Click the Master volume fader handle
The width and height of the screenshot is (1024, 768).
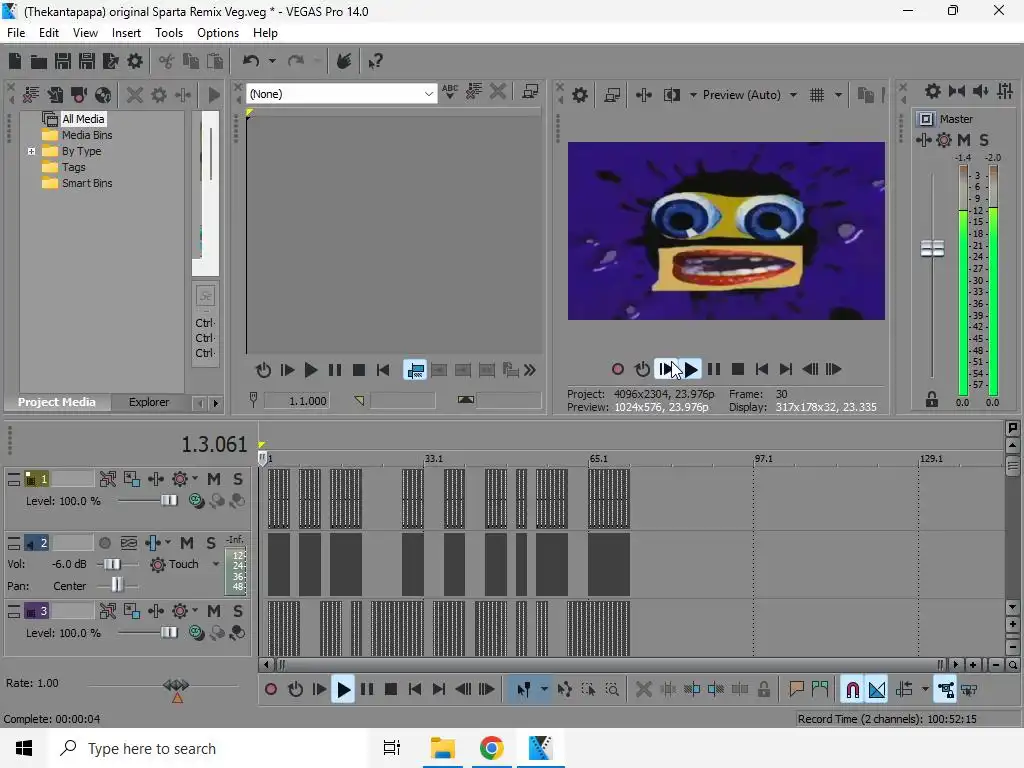click(932, 249)
